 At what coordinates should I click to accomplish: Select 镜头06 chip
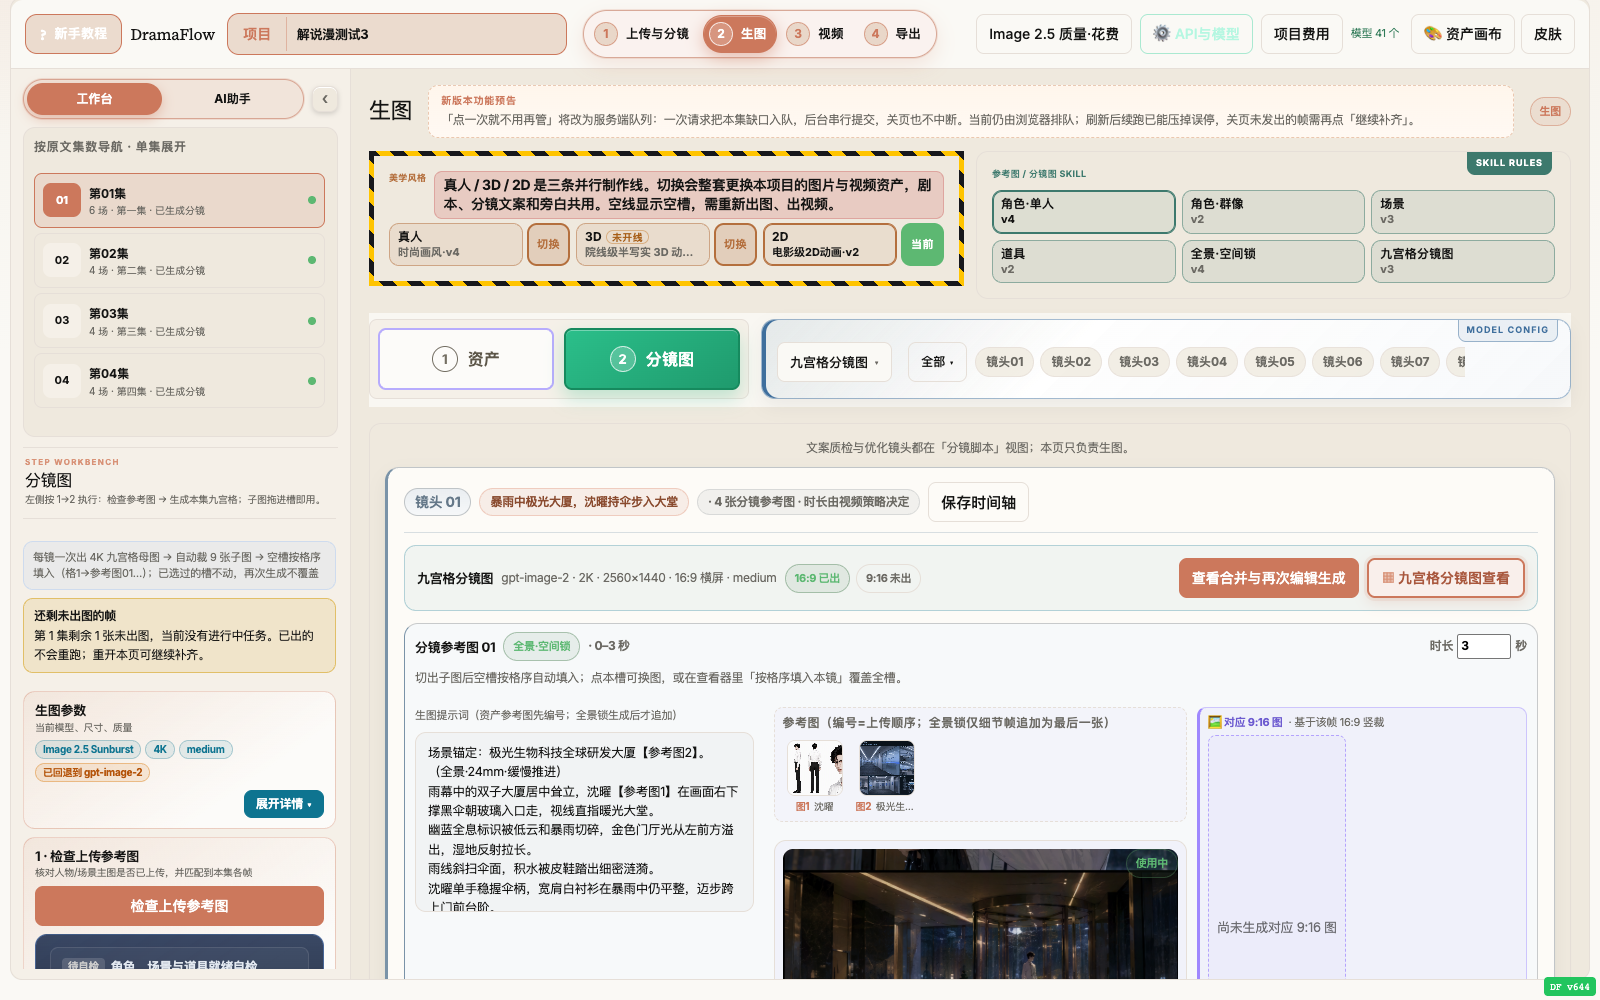[1342, 362]
